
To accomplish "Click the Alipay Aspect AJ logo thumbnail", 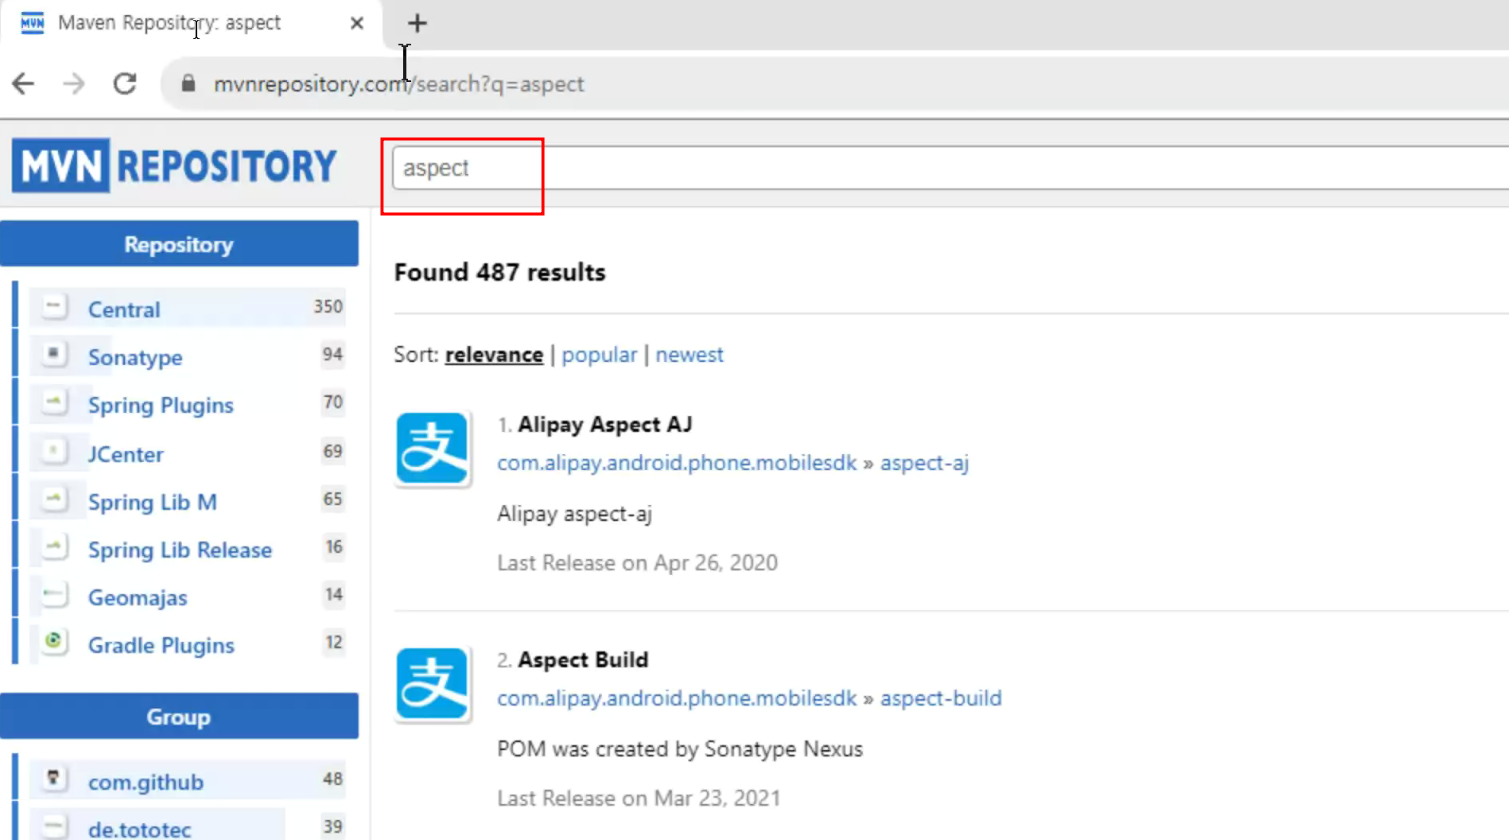I will point(432,449).
